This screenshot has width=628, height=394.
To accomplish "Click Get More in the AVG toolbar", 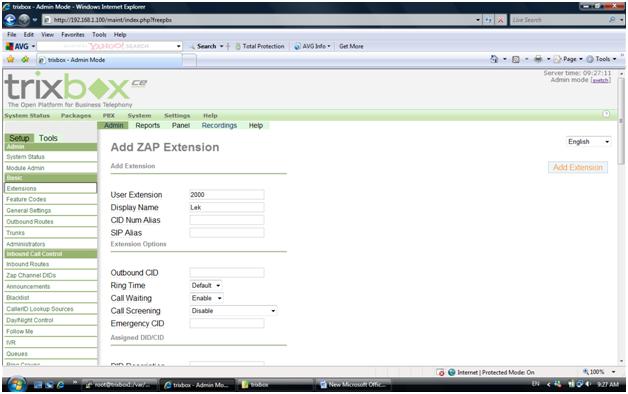I will coord(351,46).
